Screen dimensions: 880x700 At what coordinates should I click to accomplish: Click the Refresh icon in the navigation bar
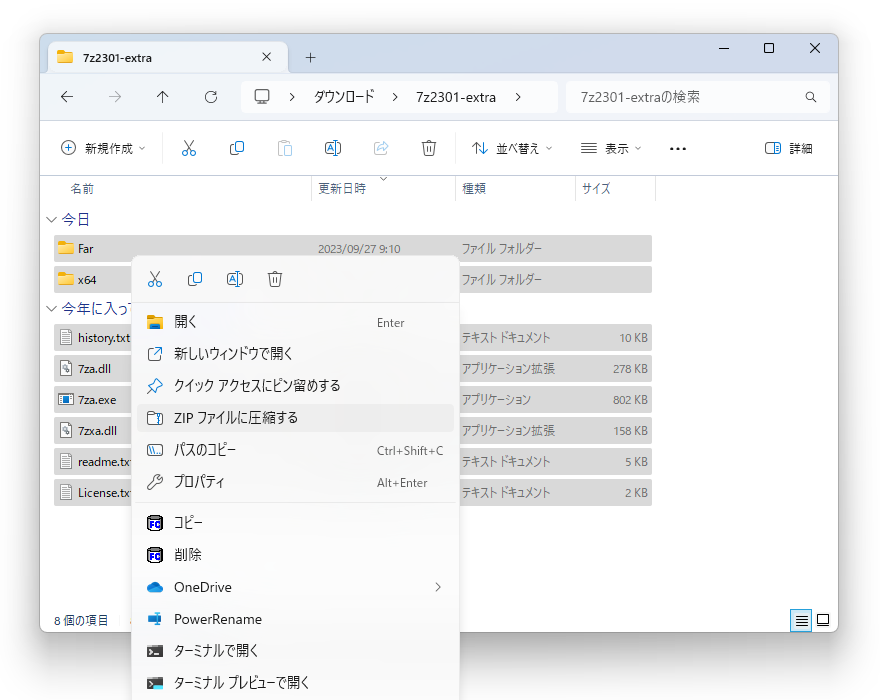pos(210,96)
